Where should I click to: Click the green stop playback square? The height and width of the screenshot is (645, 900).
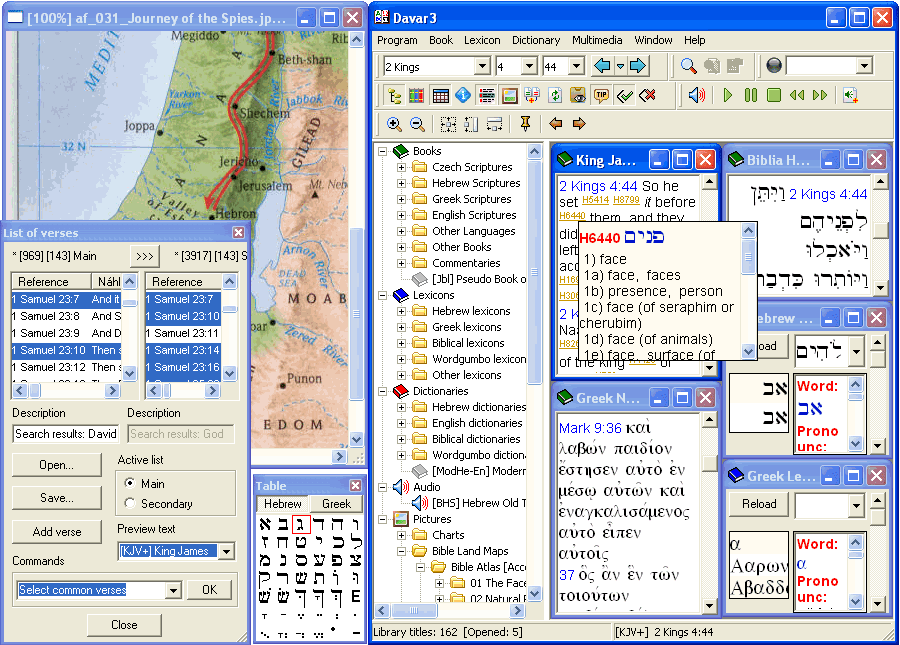tap(774, 95)
